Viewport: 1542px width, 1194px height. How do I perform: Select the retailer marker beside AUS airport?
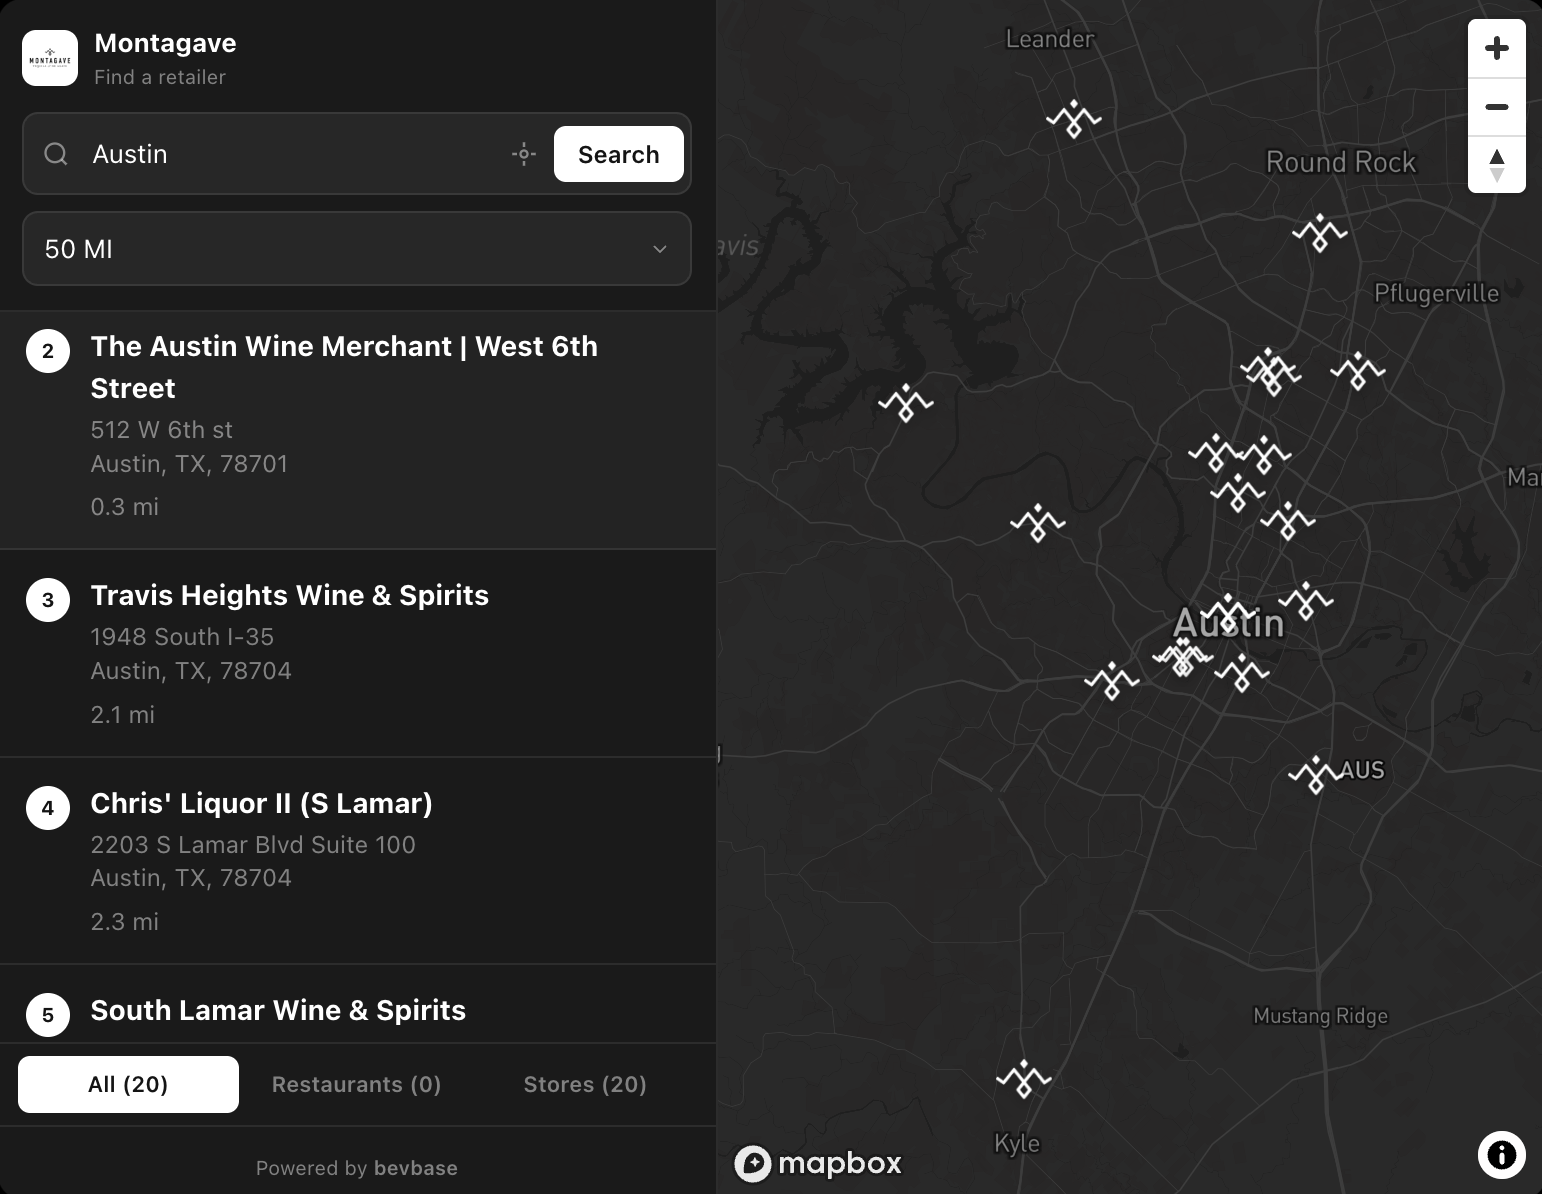click(x=1315, y=775)
